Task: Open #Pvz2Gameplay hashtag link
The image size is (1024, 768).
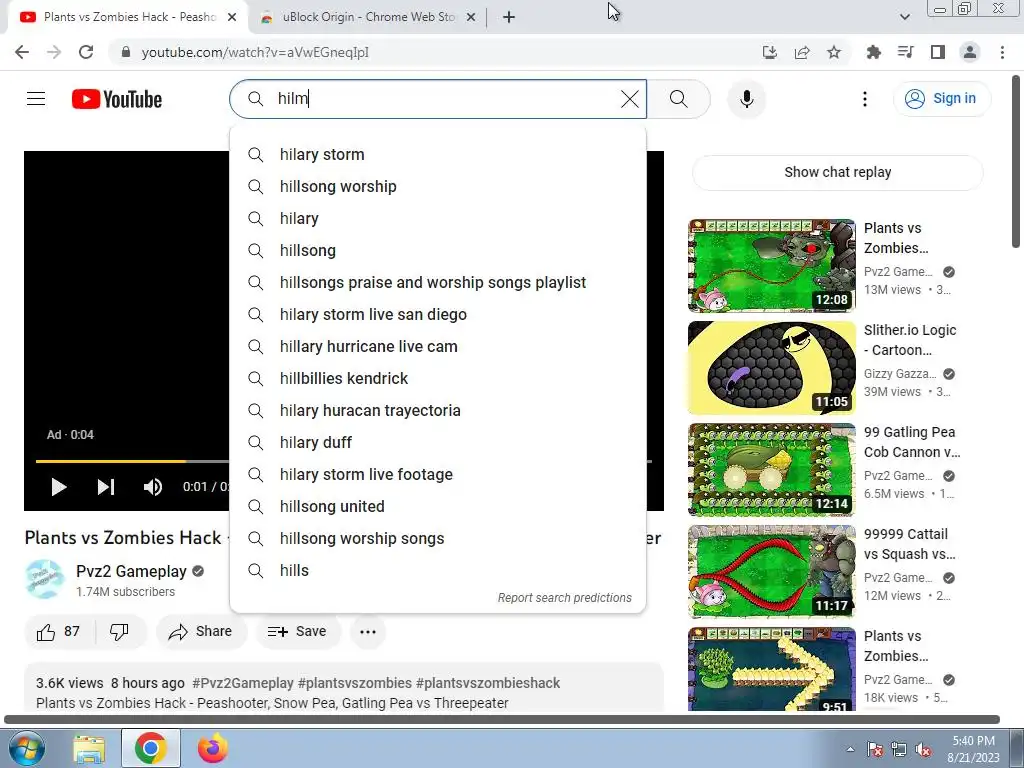Action: pos(243,683)
